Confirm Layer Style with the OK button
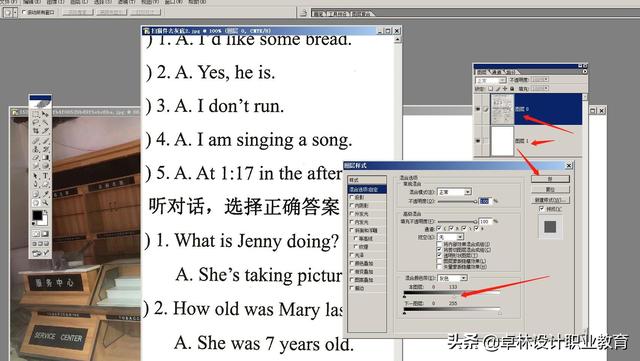 point(550,179)
